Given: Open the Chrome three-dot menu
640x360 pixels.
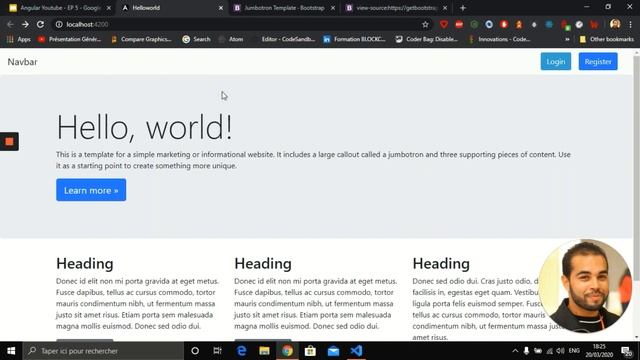Looking at the screenshot, I should [x=630, y=24].
